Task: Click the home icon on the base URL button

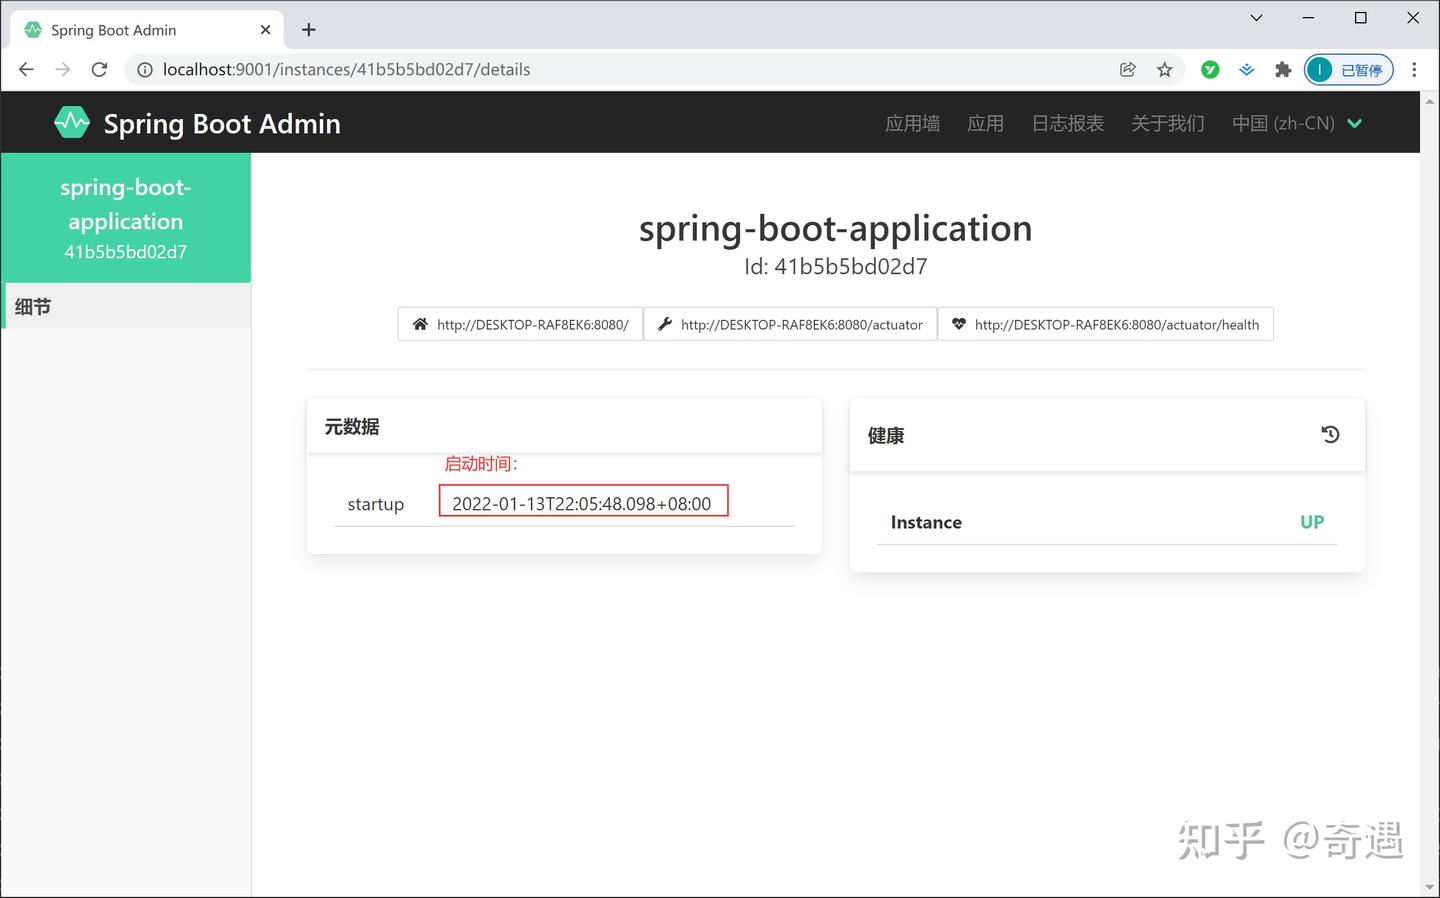Action: click(x=420, y=324)
